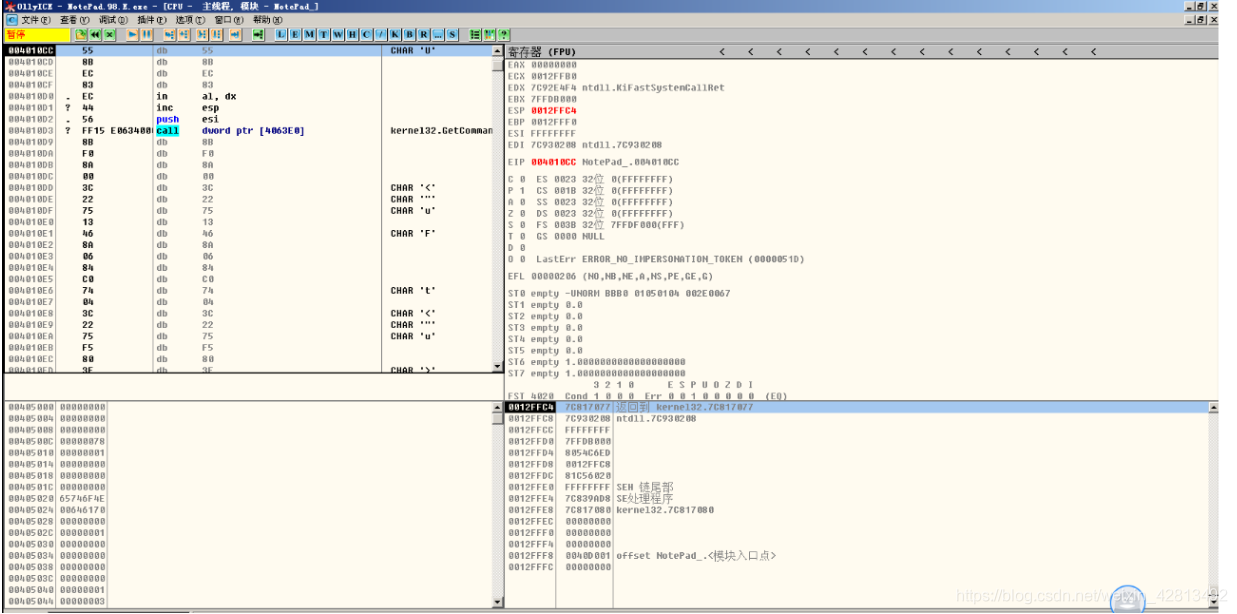Select the in al, dx instruction row

coord(248,96)
